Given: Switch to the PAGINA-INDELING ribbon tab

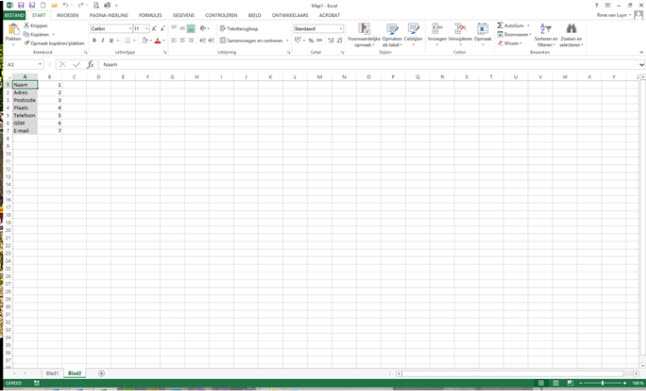Looking at the screenshot, I should pos(109,15).
